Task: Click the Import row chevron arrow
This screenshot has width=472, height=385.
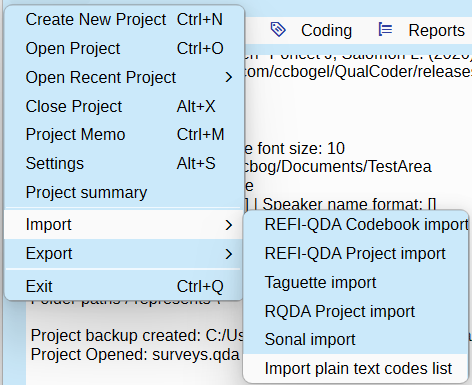Action: click(x=229, y=225)
